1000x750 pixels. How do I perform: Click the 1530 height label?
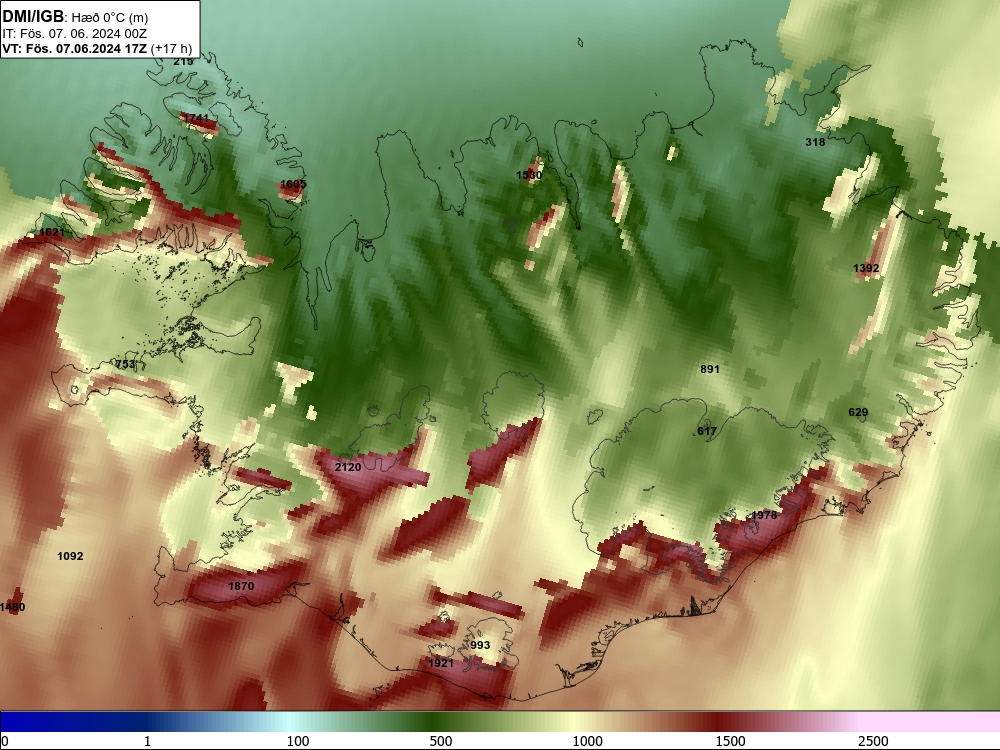[529, 175]
